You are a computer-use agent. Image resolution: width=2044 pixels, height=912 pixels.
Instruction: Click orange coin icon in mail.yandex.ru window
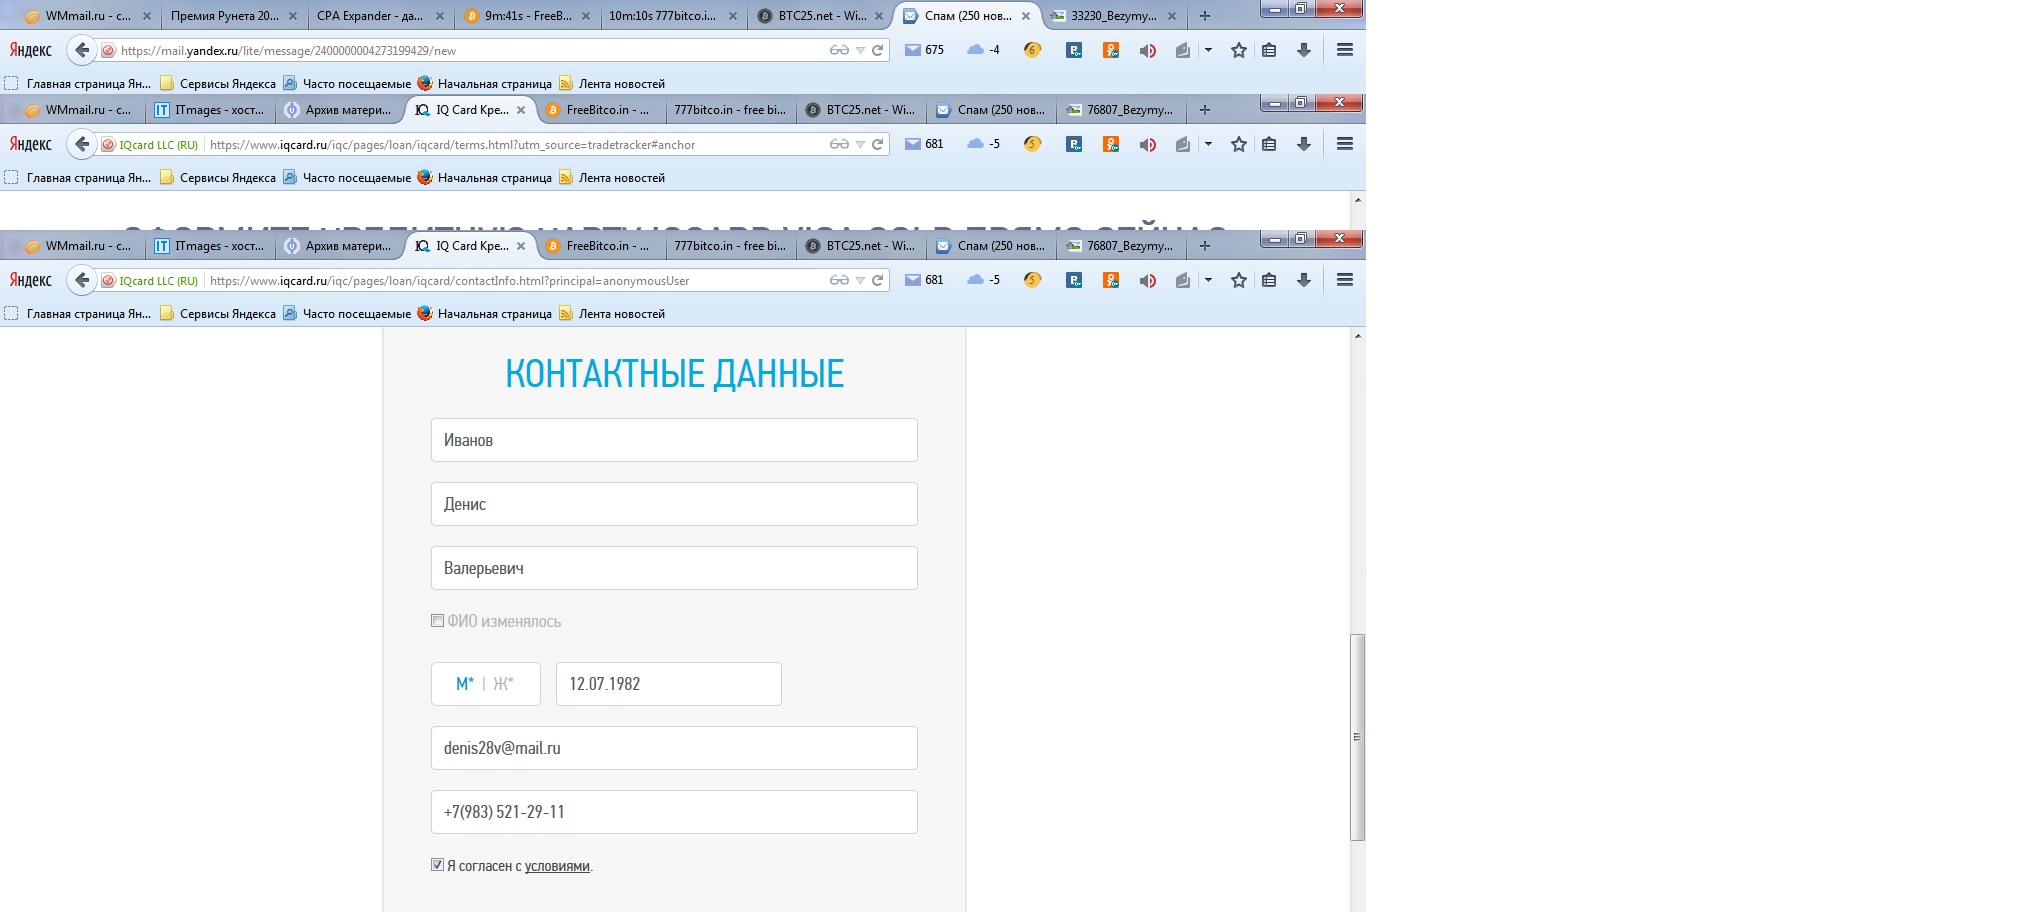[1033, 50]
